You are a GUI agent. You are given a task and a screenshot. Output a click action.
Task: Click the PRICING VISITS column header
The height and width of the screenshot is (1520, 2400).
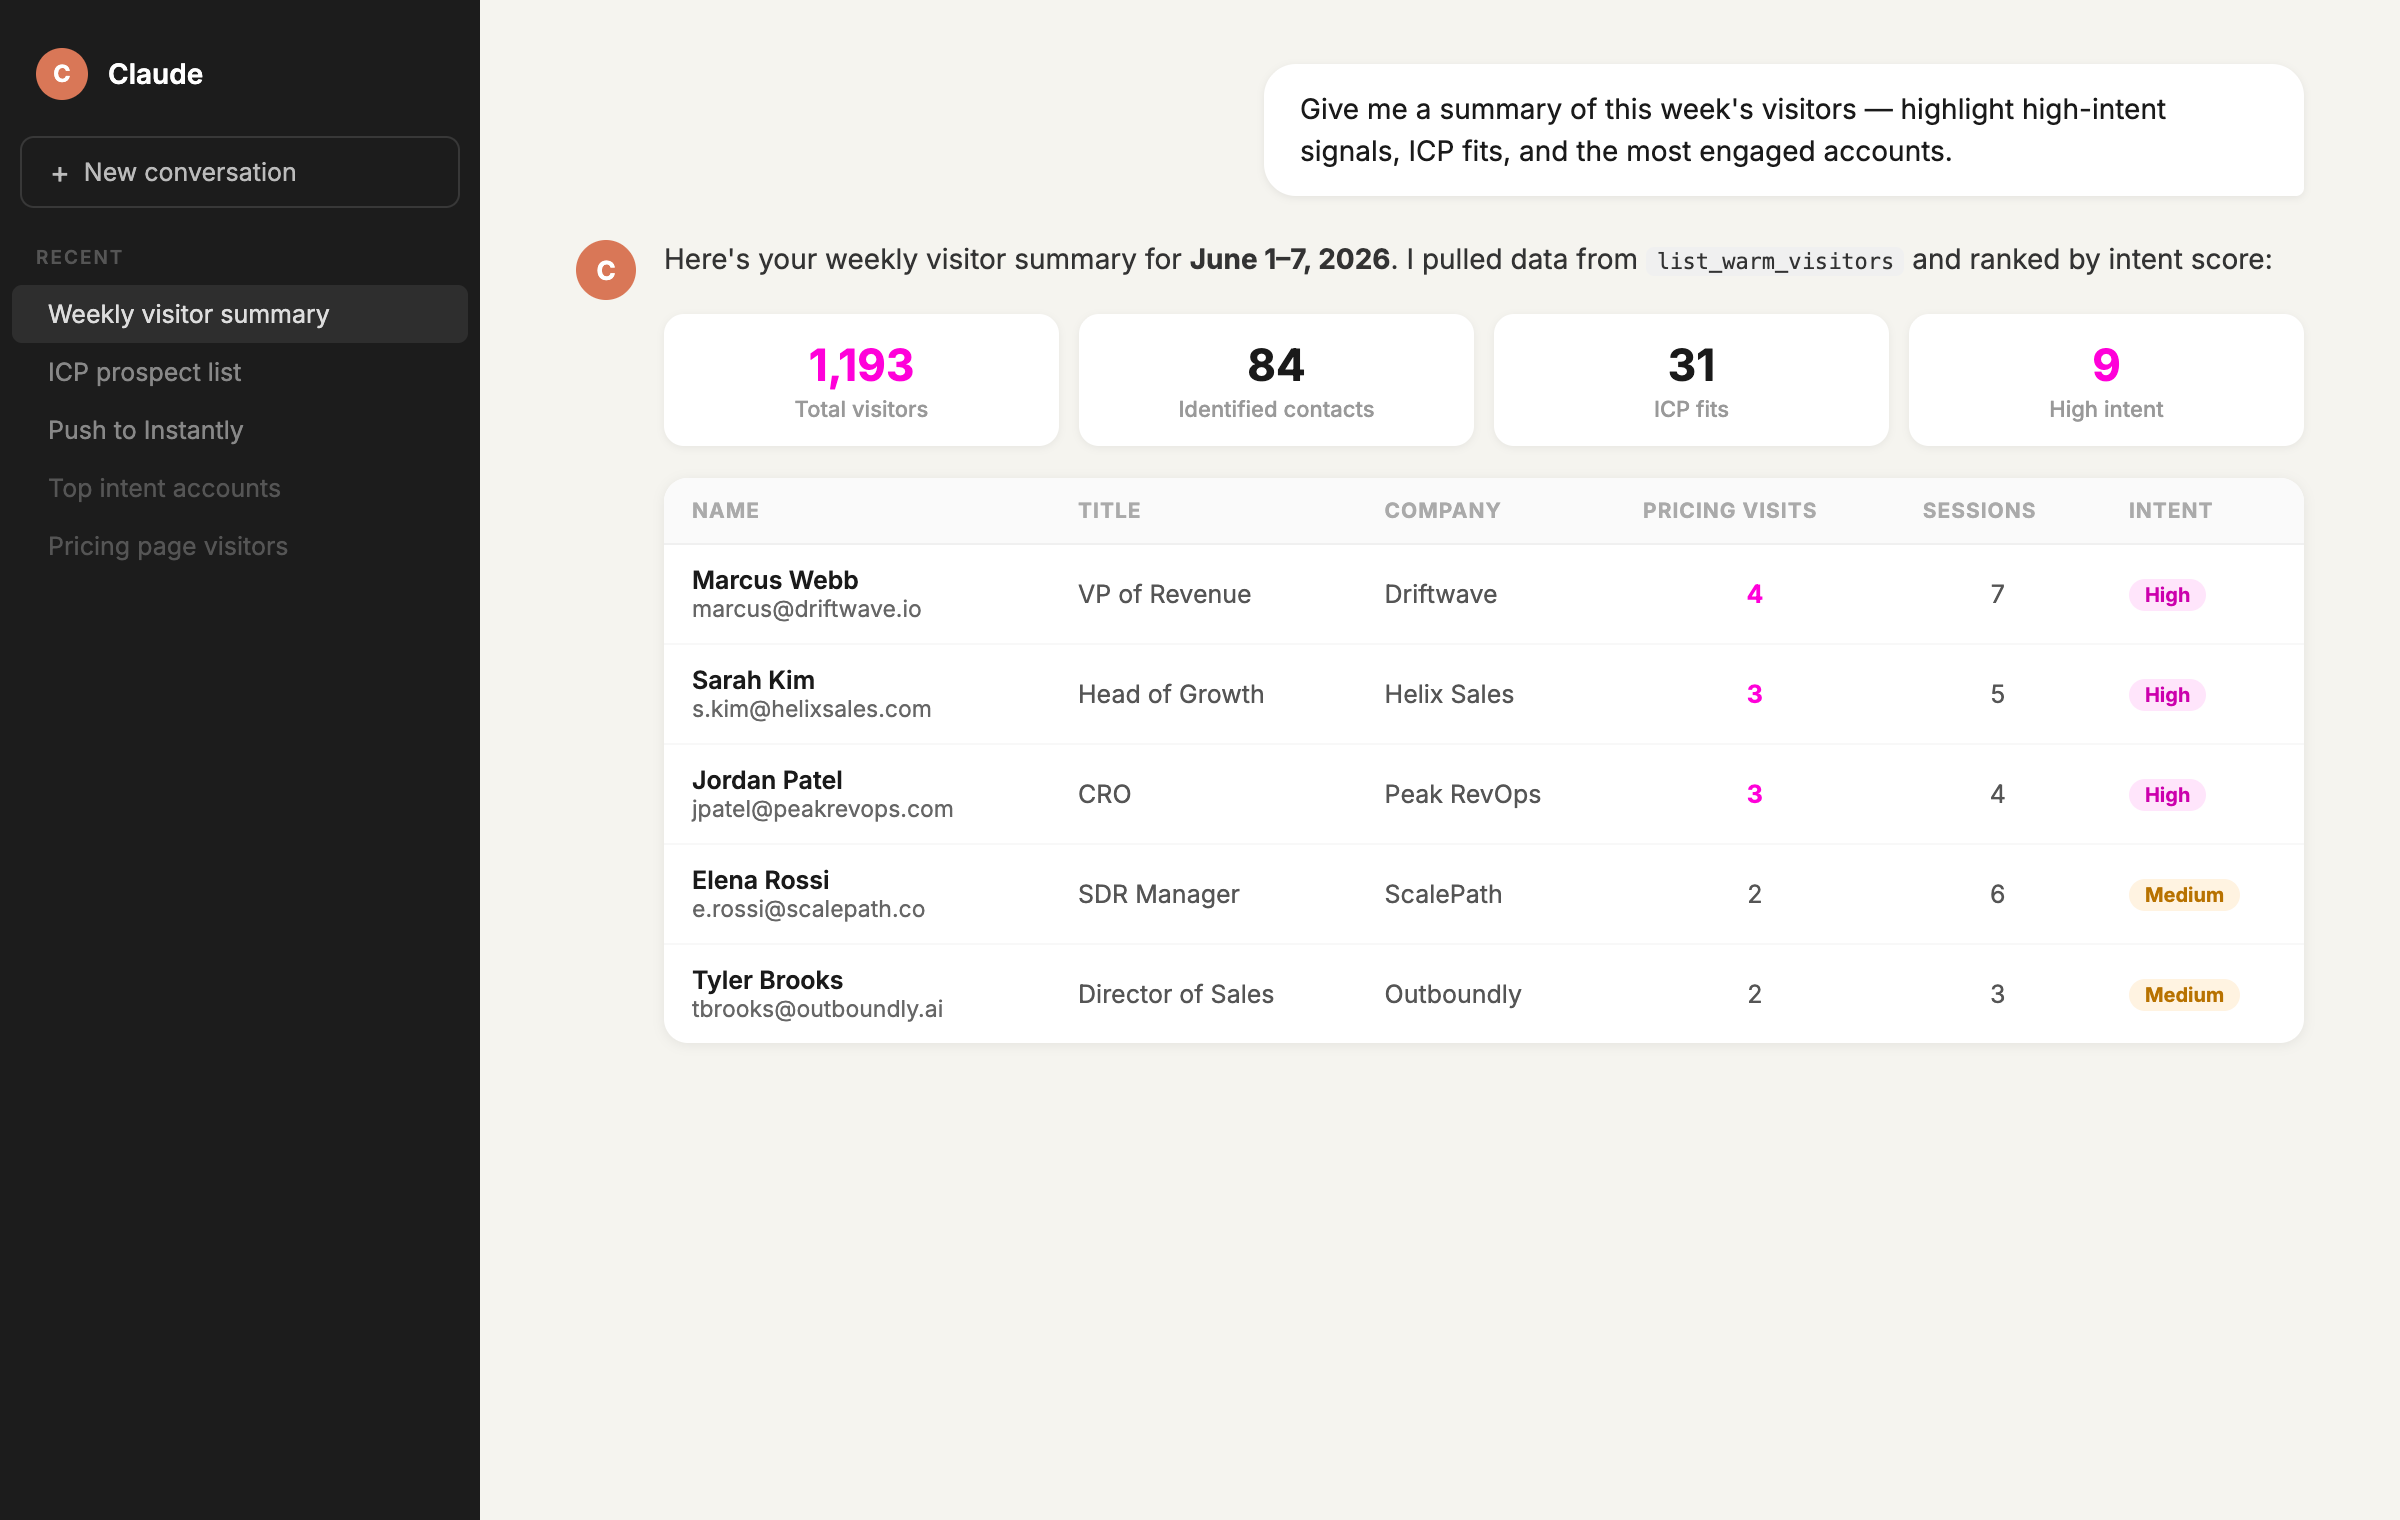coord(1729,510)
